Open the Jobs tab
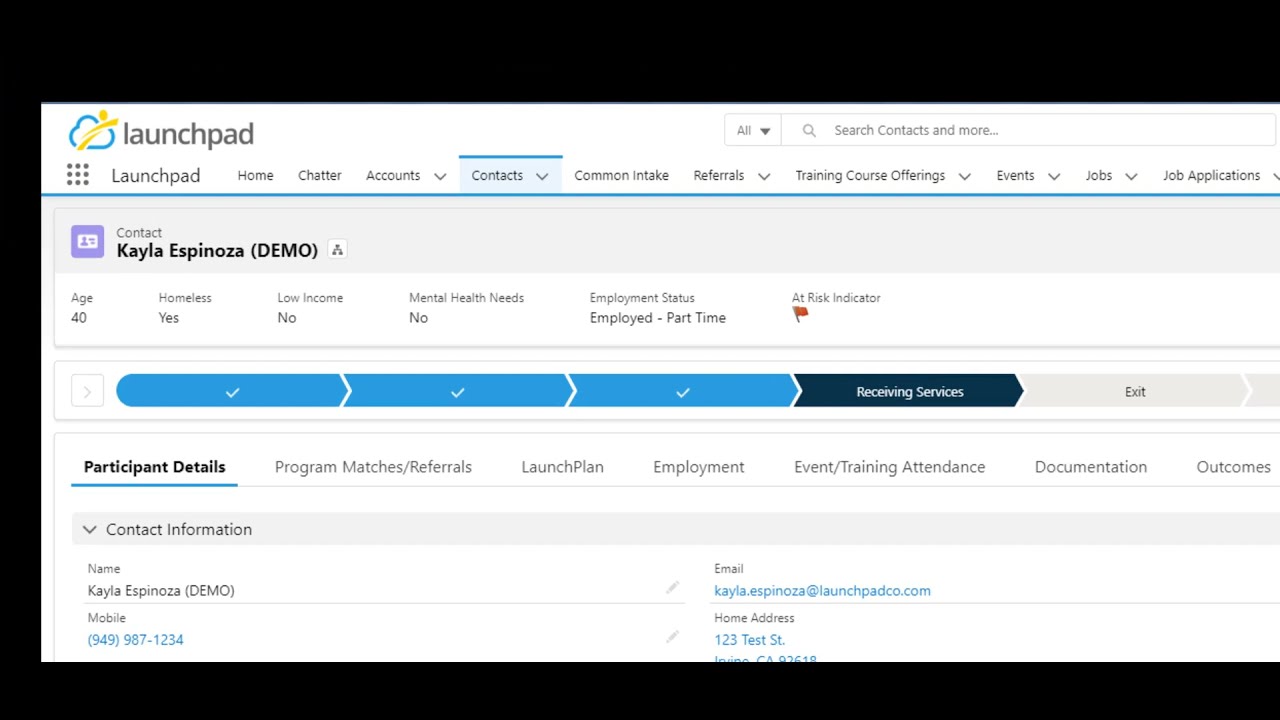1280x720 pixels. tap(1098, 175)
